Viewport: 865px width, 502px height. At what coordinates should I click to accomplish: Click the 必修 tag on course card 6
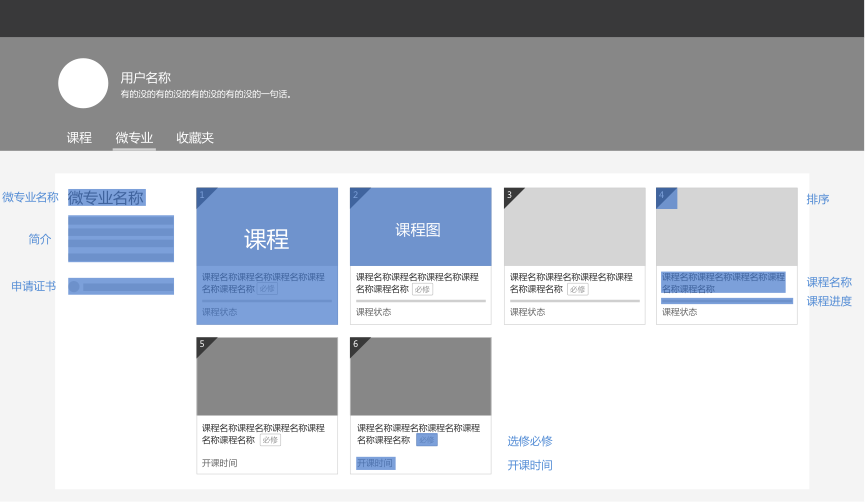pyautogui.click(x=426, y=440)
